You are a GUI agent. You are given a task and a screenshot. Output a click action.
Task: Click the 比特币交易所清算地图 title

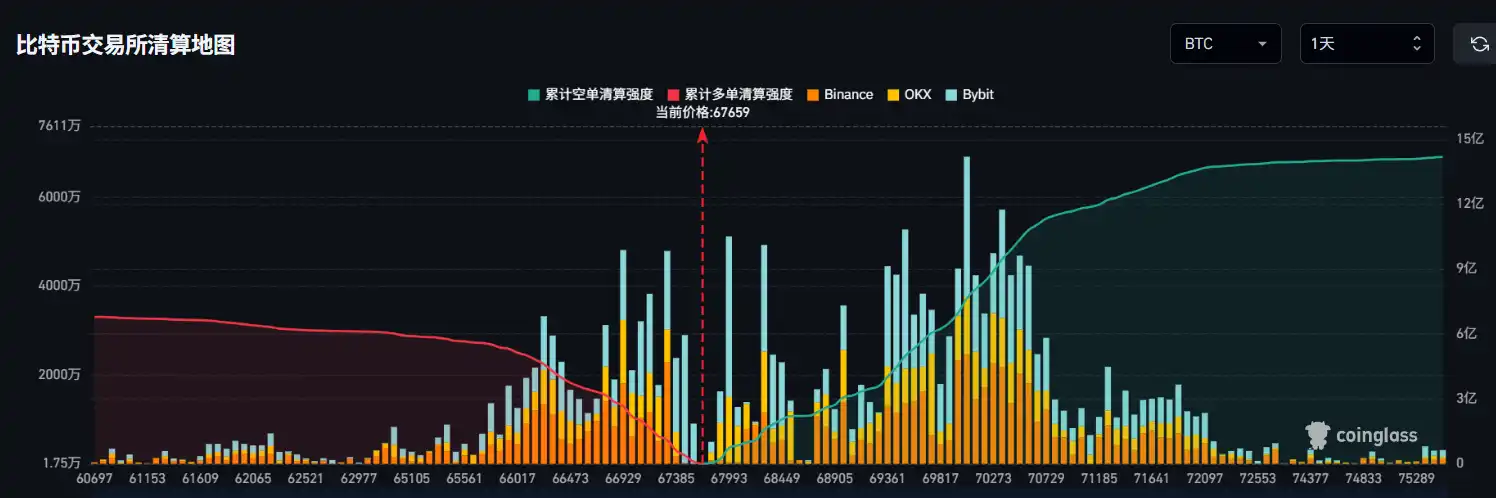pyautogui.click(x=126, y=45)
